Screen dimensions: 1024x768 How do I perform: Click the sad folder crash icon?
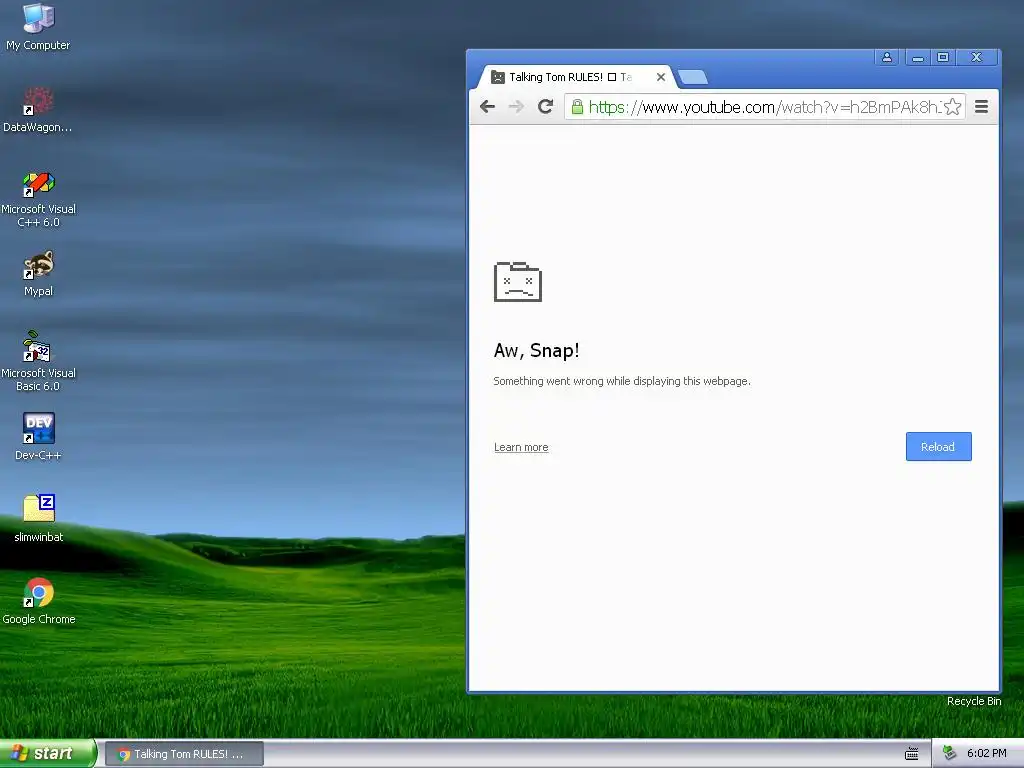(x=518, y=281)
